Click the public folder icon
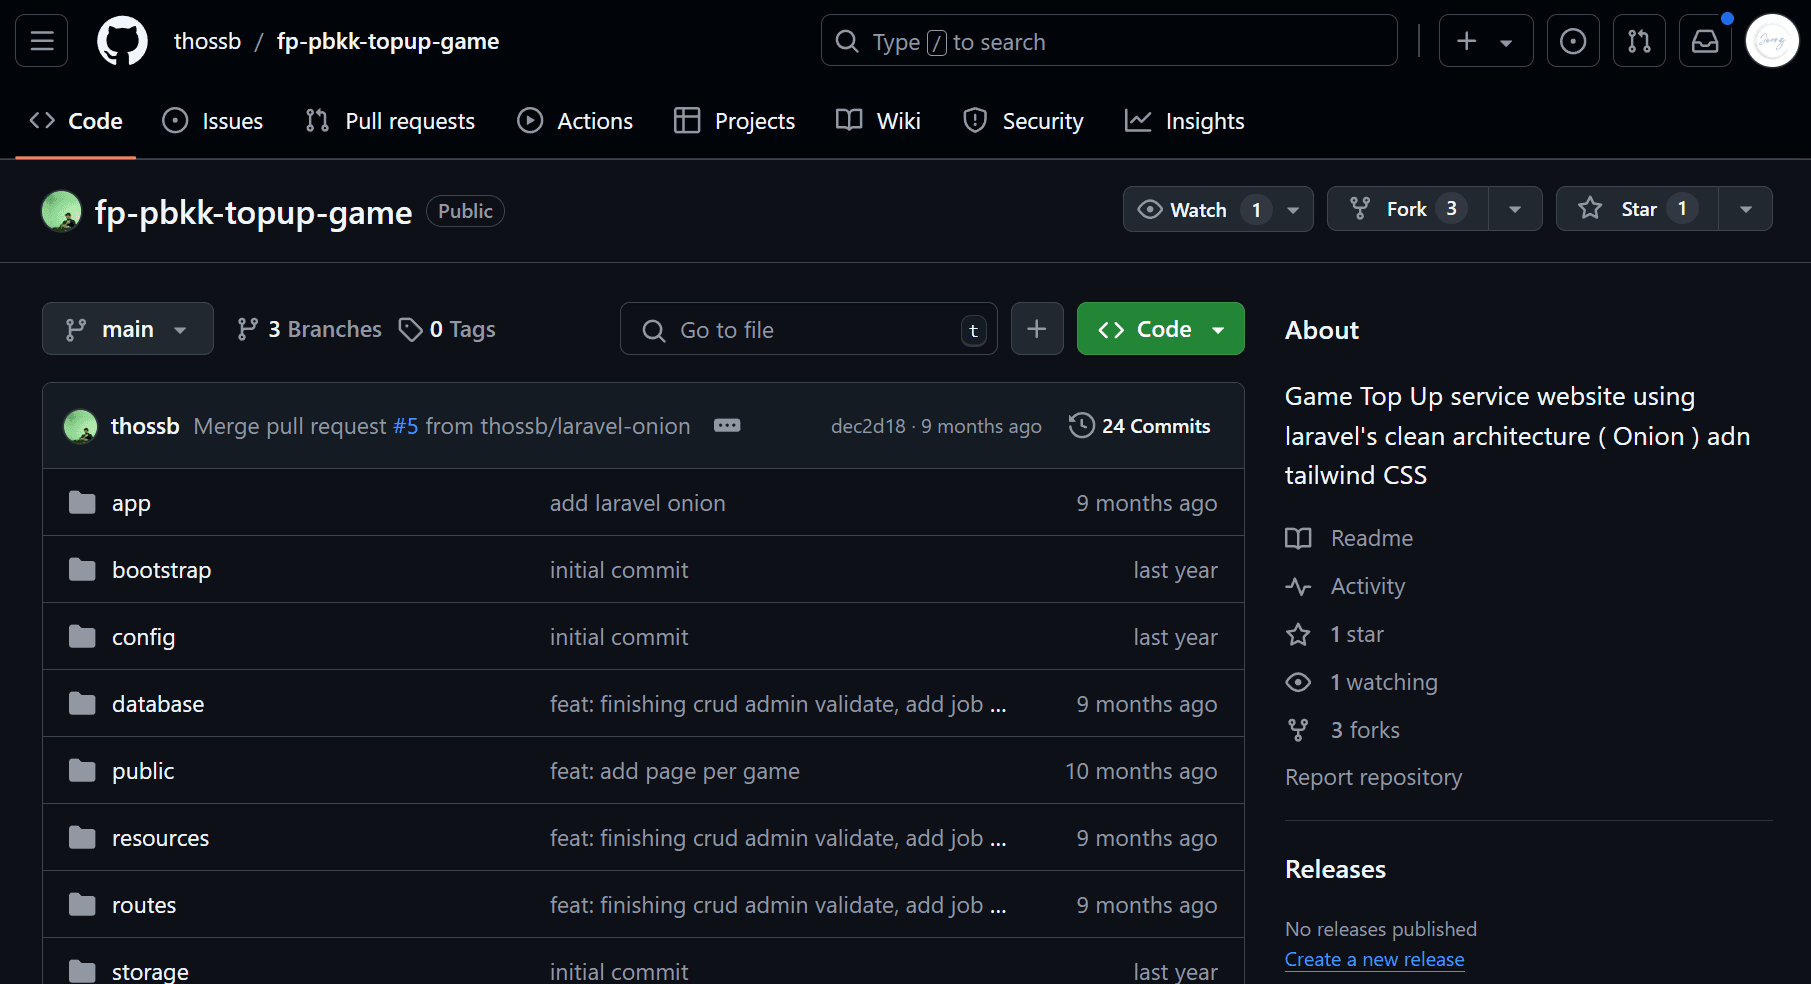This screenshot has height=984, width=1811. click(82, 770)
